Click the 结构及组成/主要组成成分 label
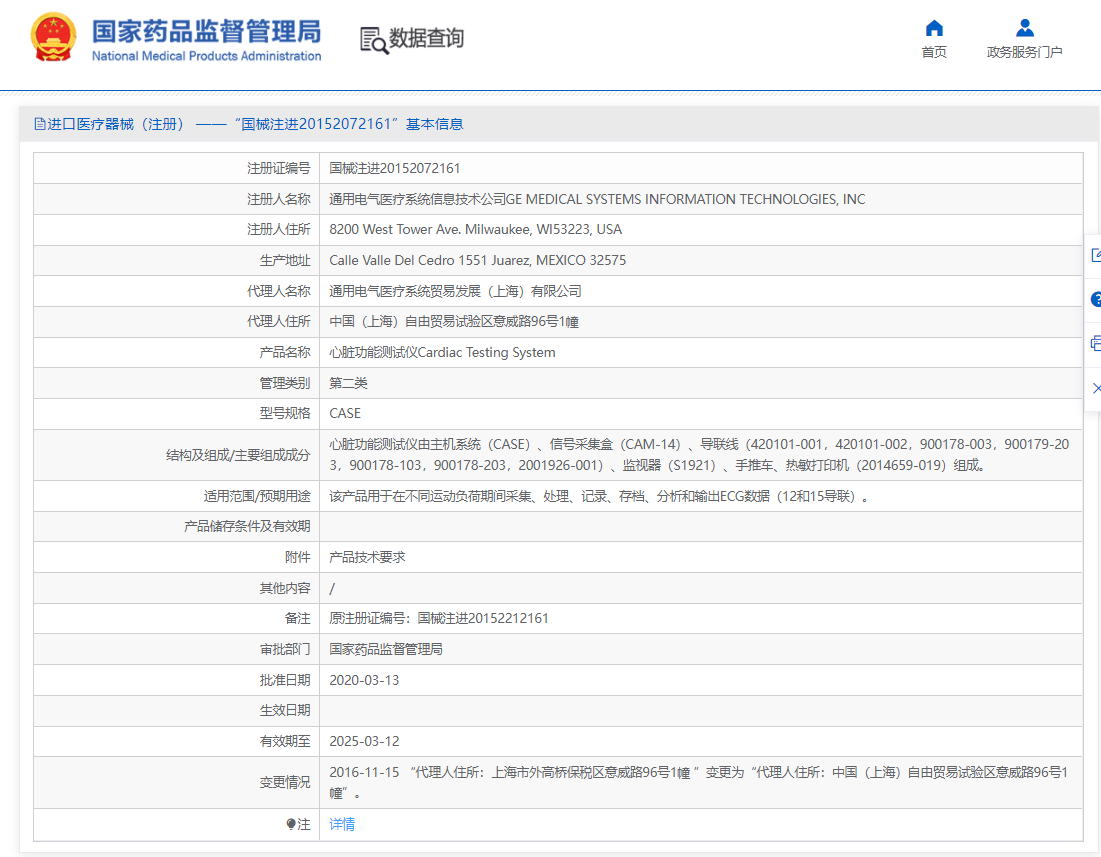The width and height of the screenshot is (1101, 857). [x=238, y=455]
